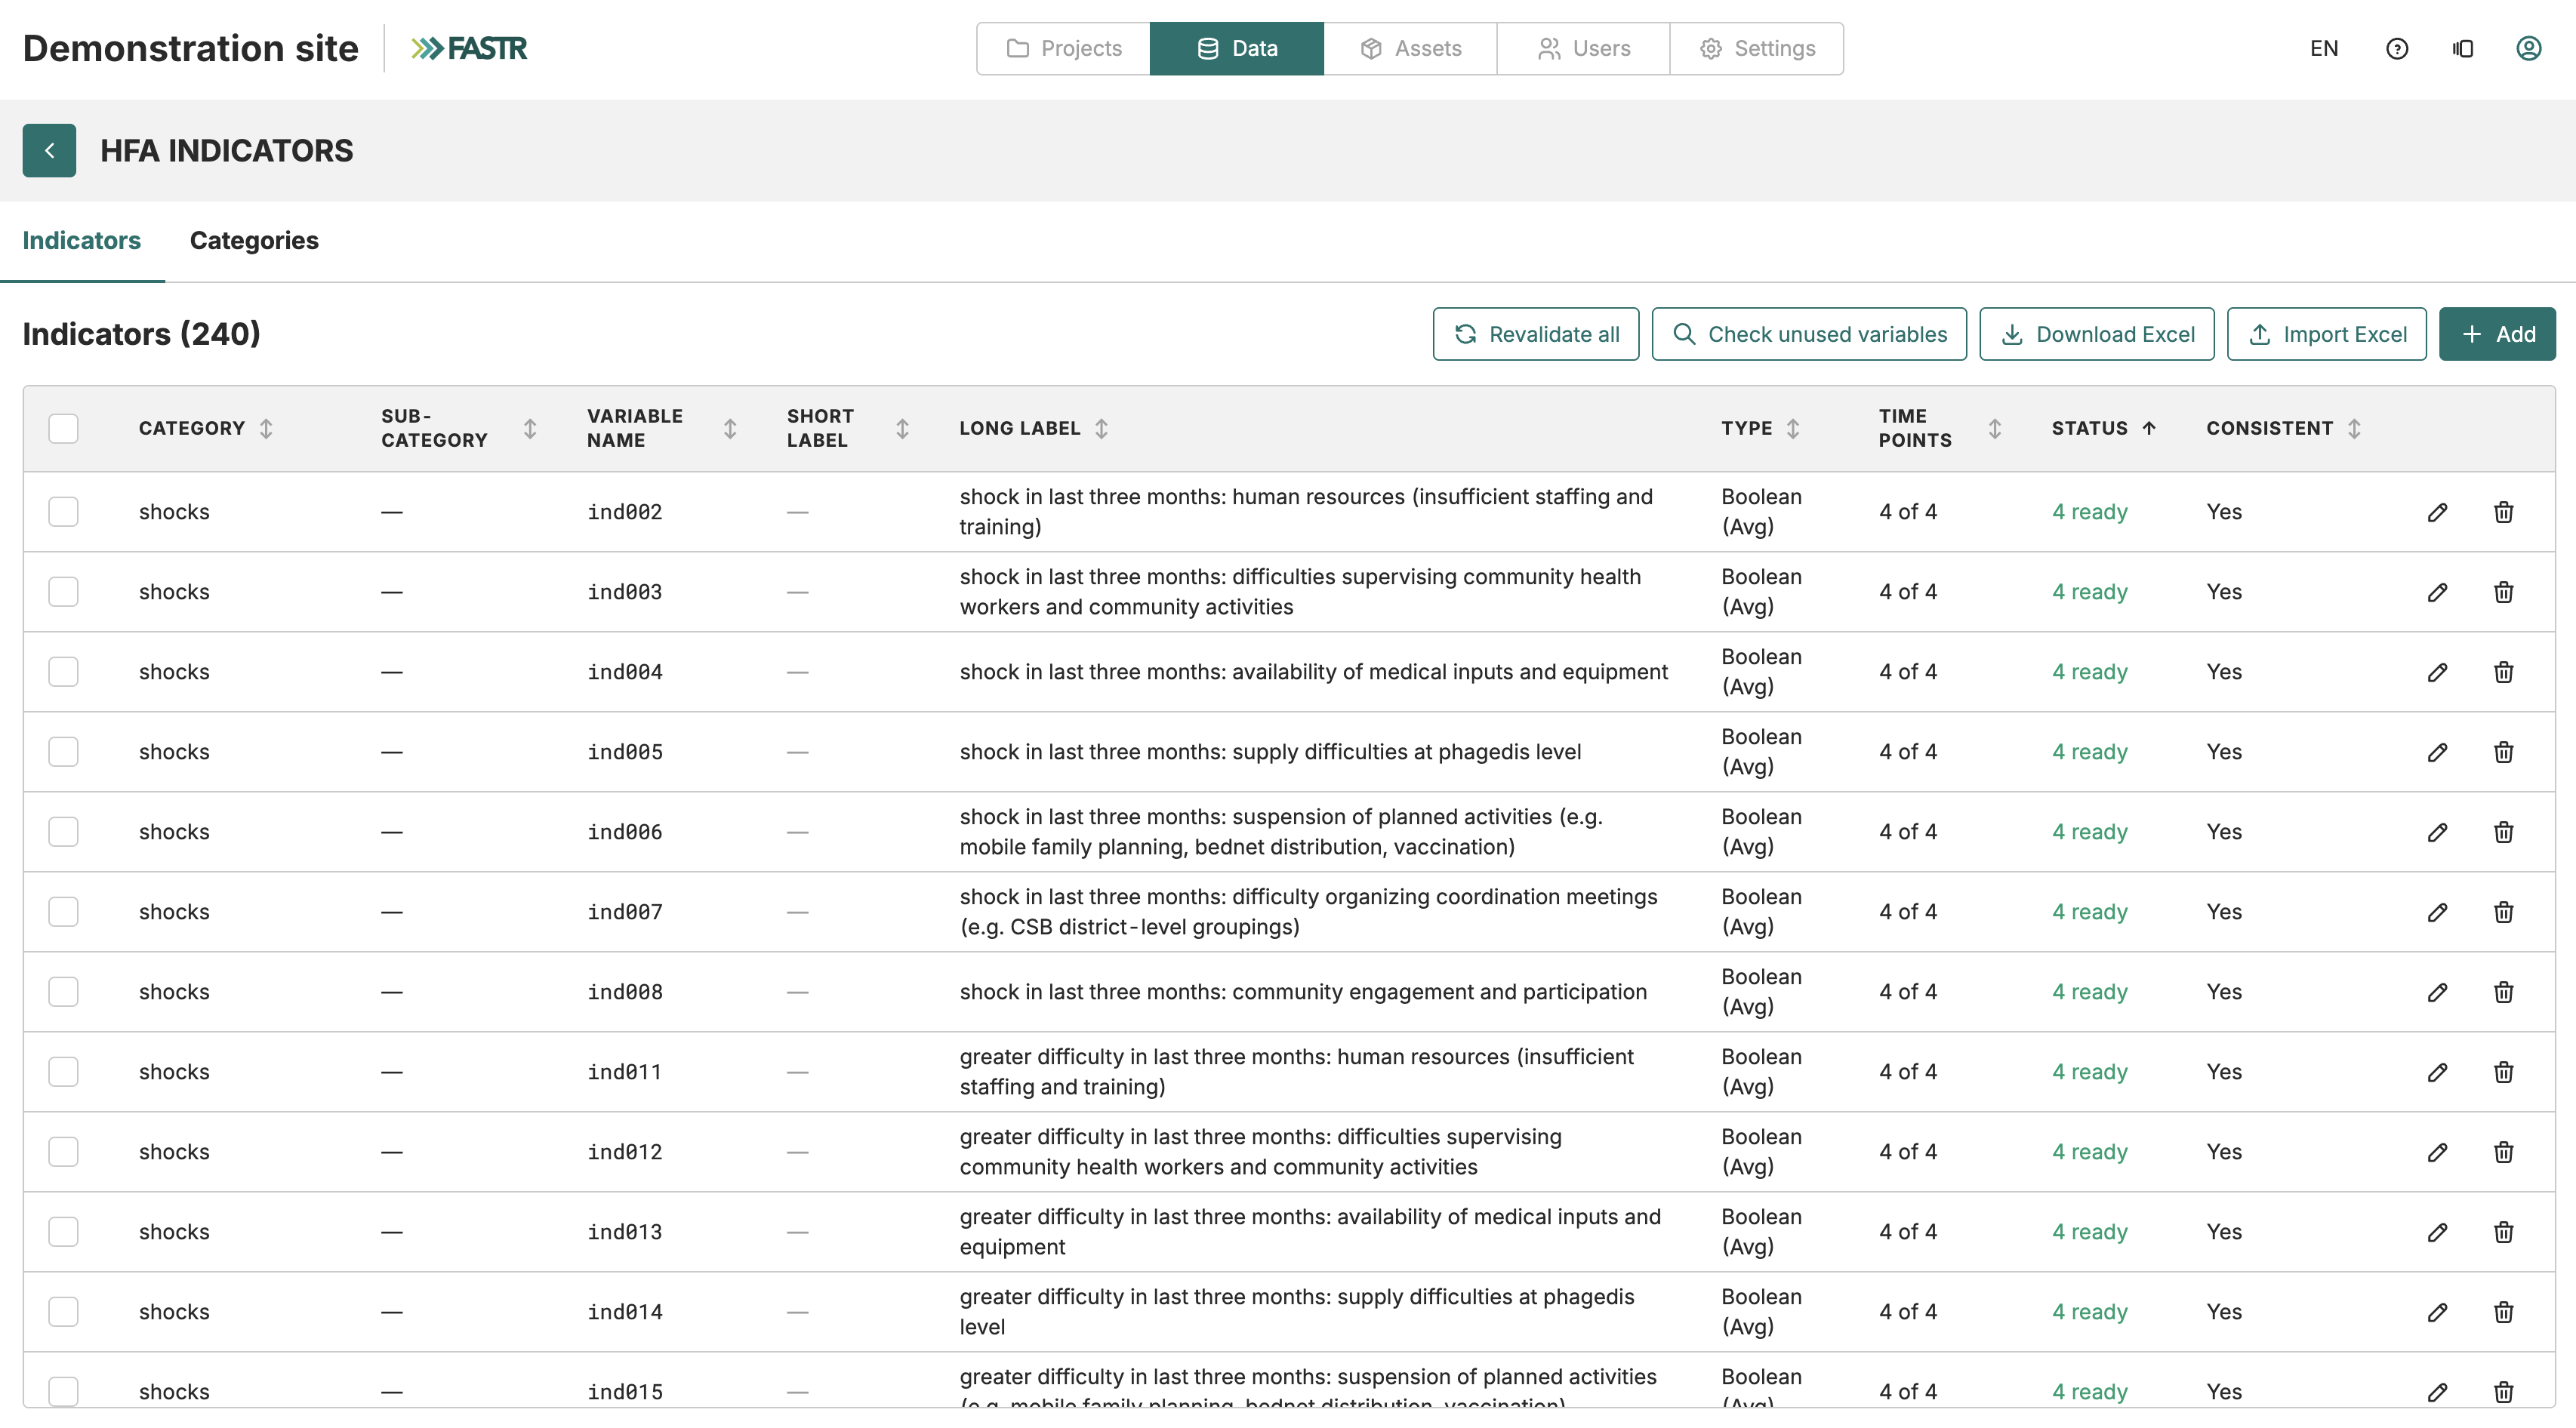Sort table by Variable Name column
Screen dimensions: 2576x1428
pyautogui.click(x=730, y=428)
